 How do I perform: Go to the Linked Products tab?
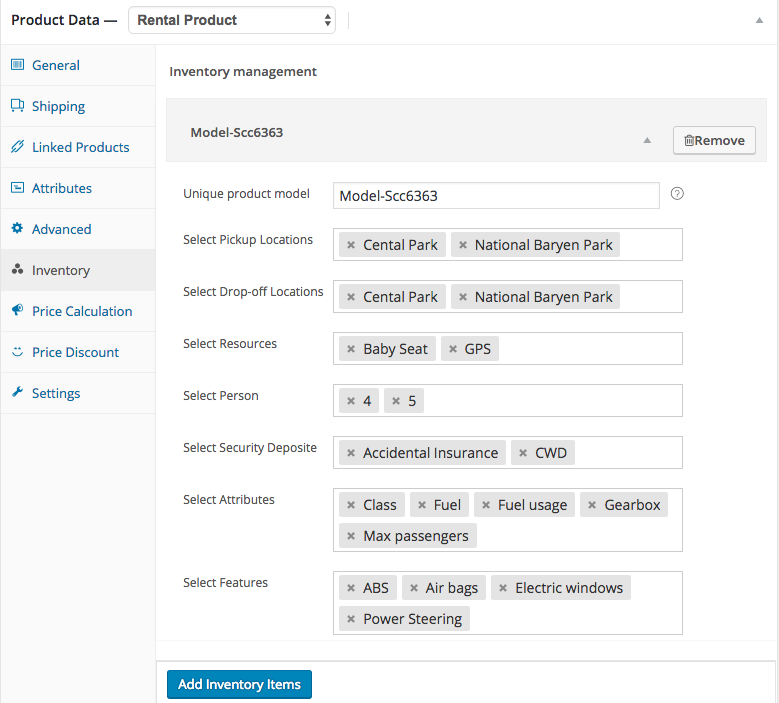(x=80, y=147)
